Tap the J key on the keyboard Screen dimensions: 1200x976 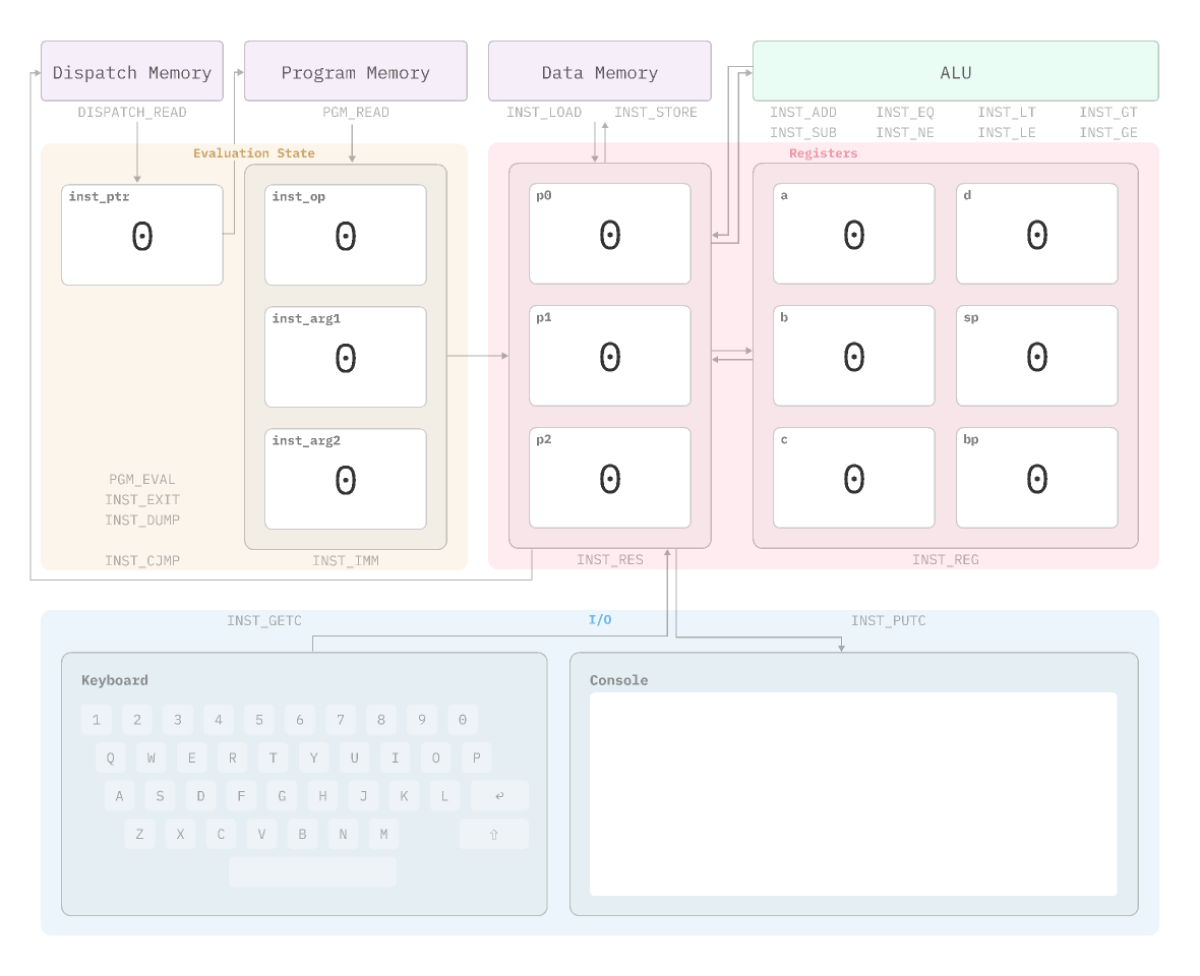(x=364, y=796)
